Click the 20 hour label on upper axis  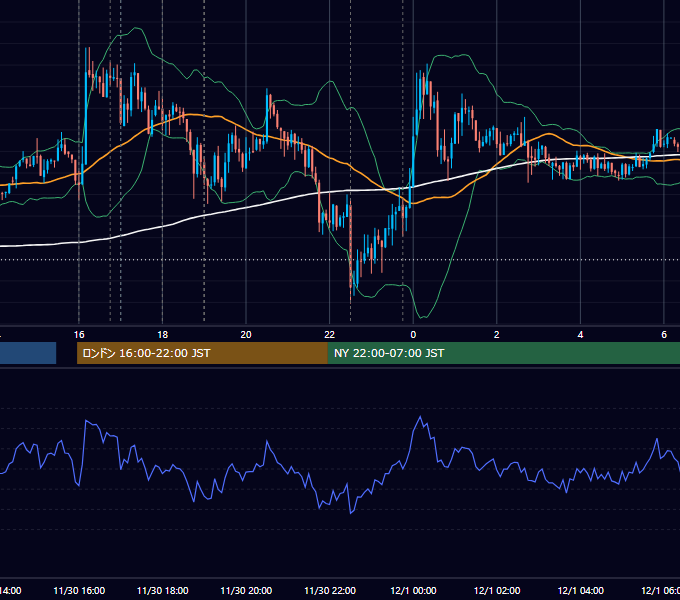pyautogui.click(x=246, y=335)
